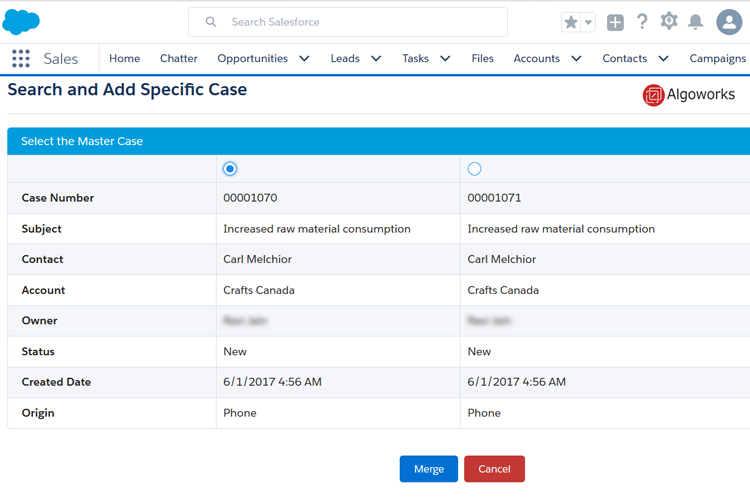Select case 00001070 as master
This screenshot has height=500, width=750.
tap(230, 169)
